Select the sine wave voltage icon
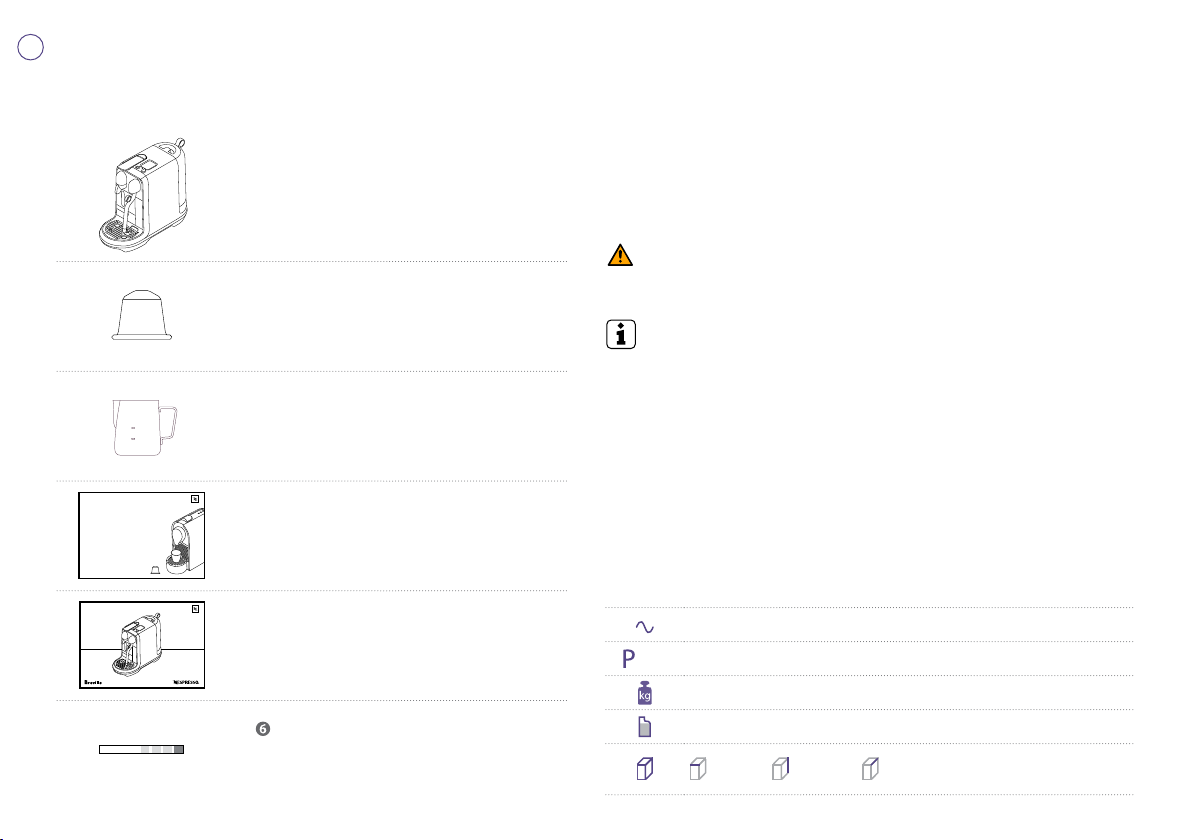Screen dimensions: 1192x840 pos(644,627)
